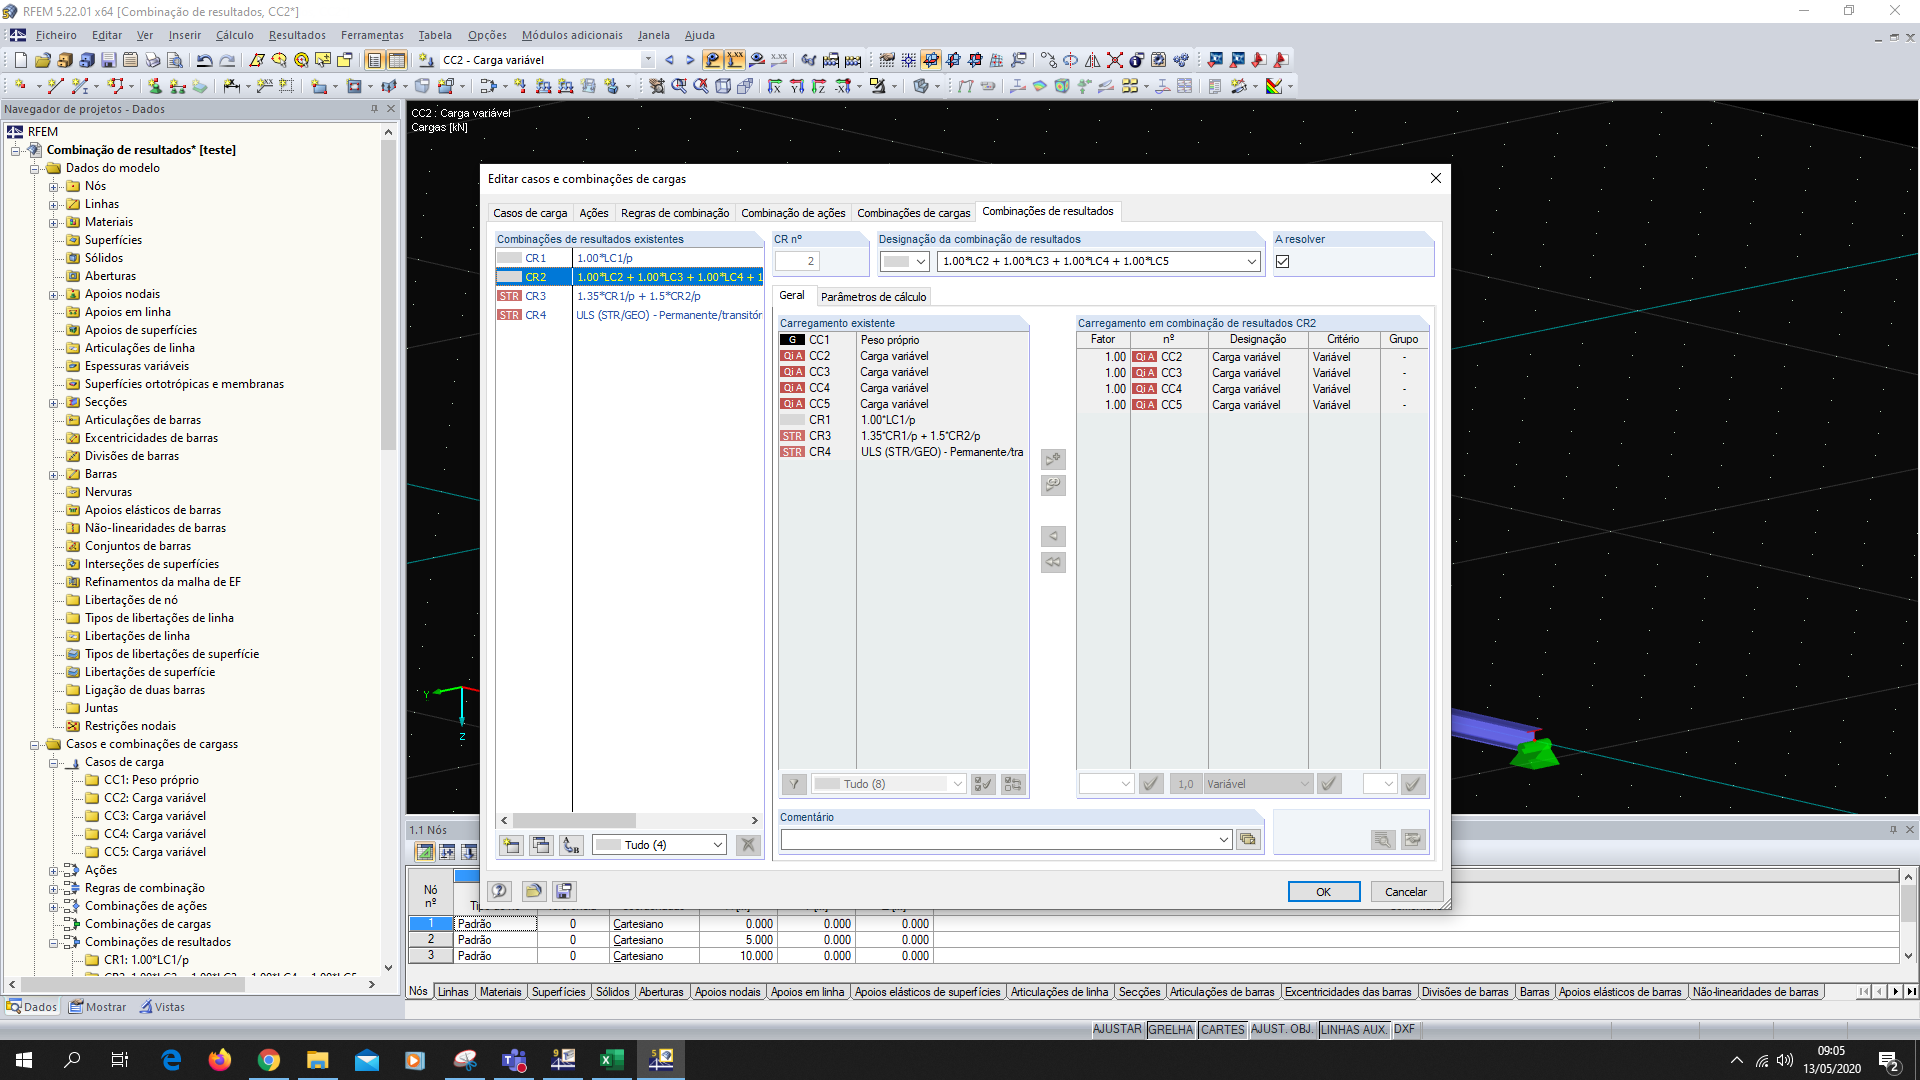Switch to Combinações de cargas tab

click(913, 213)
